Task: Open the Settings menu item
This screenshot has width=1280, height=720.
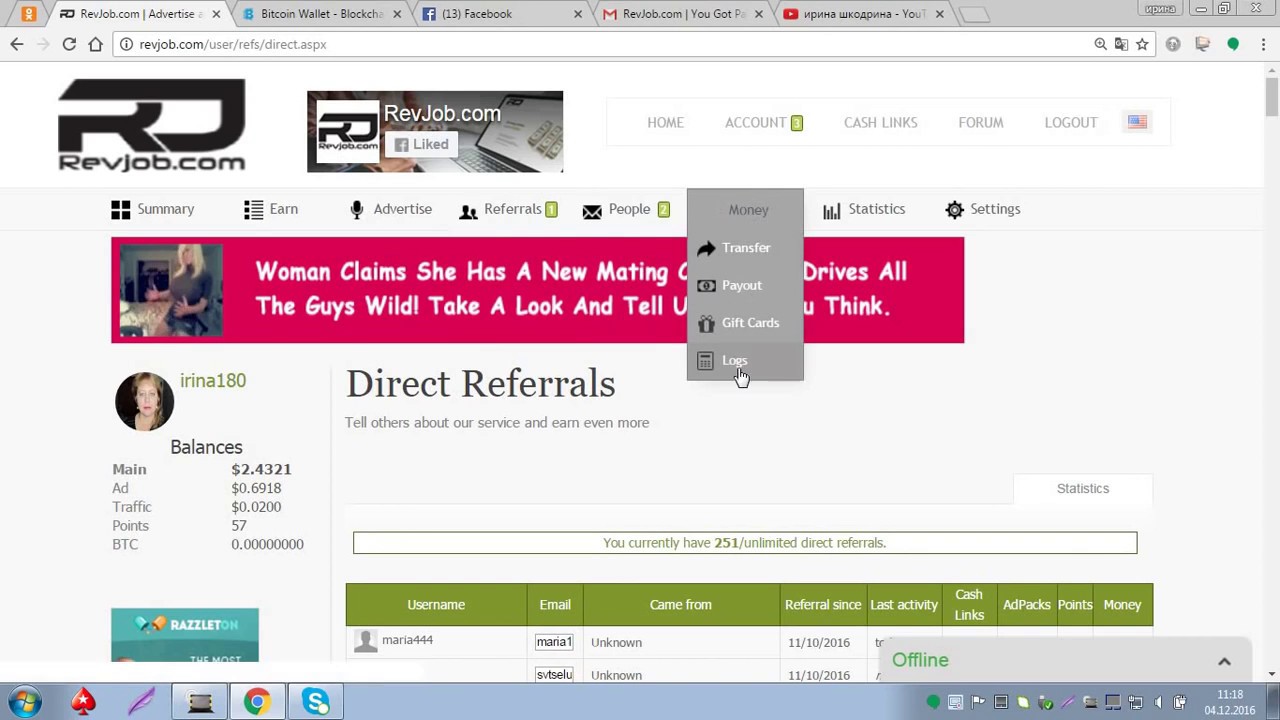Action: tap(995, 209)
